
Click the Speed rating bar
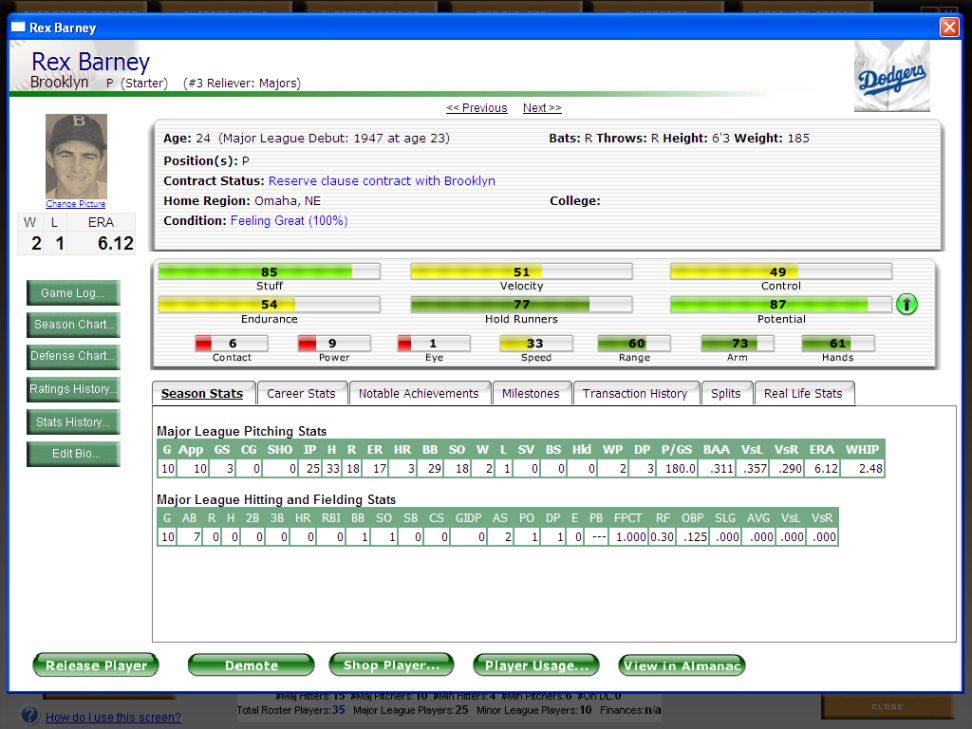536,343
